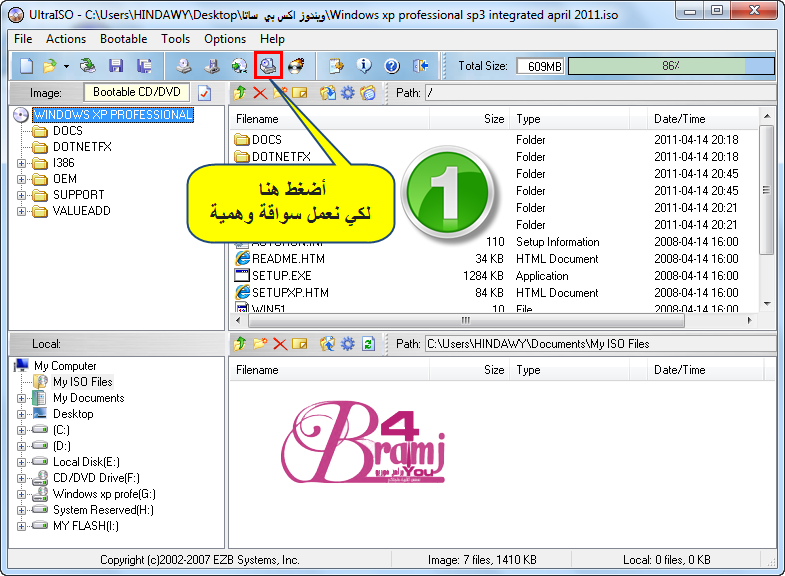Open the dropdown arrow beside Open icon

click(x=66, y=66)
